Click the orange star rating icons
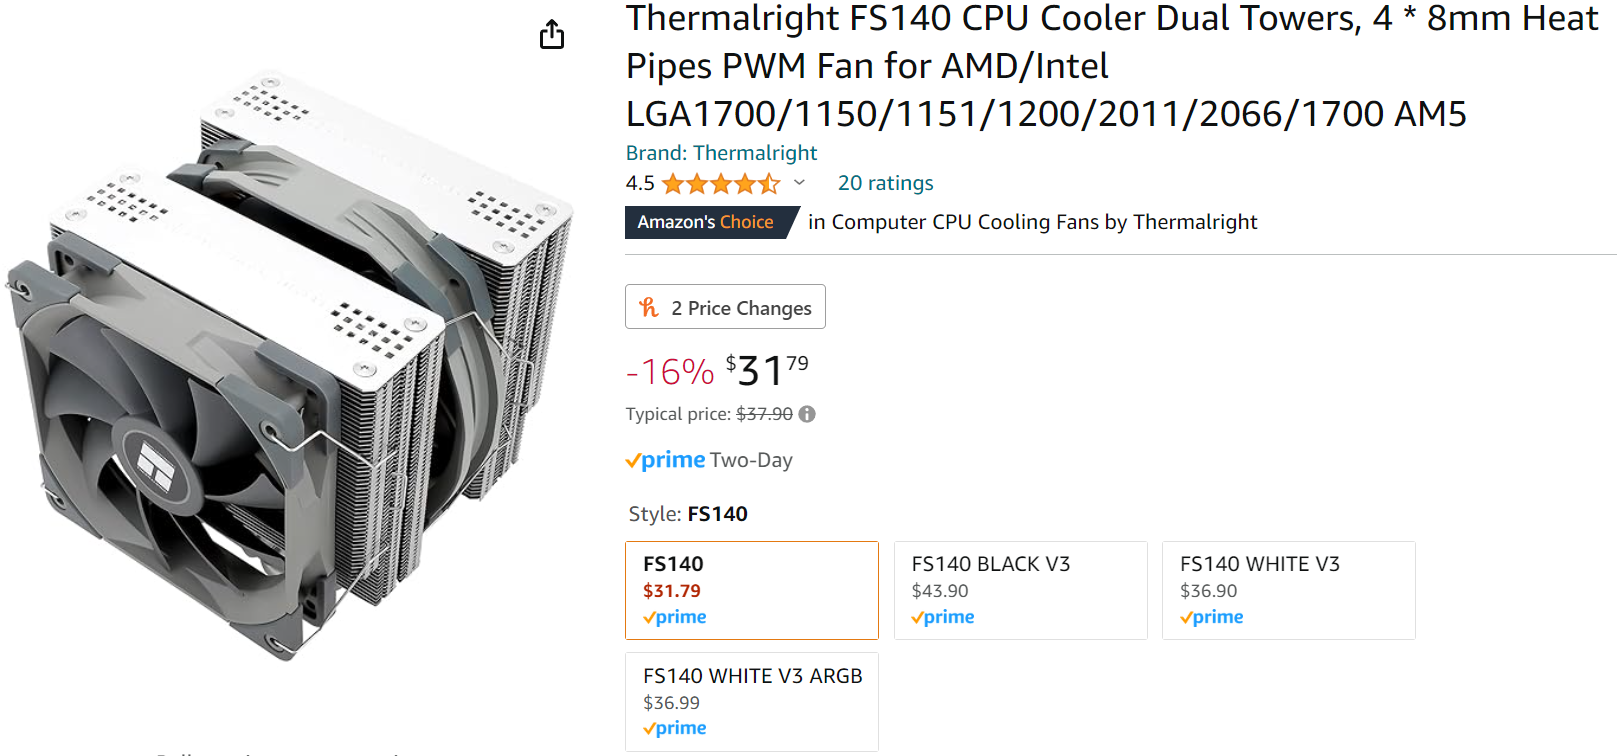The image size is (1617, 756). pyautogui.click(x=720, y=184)
